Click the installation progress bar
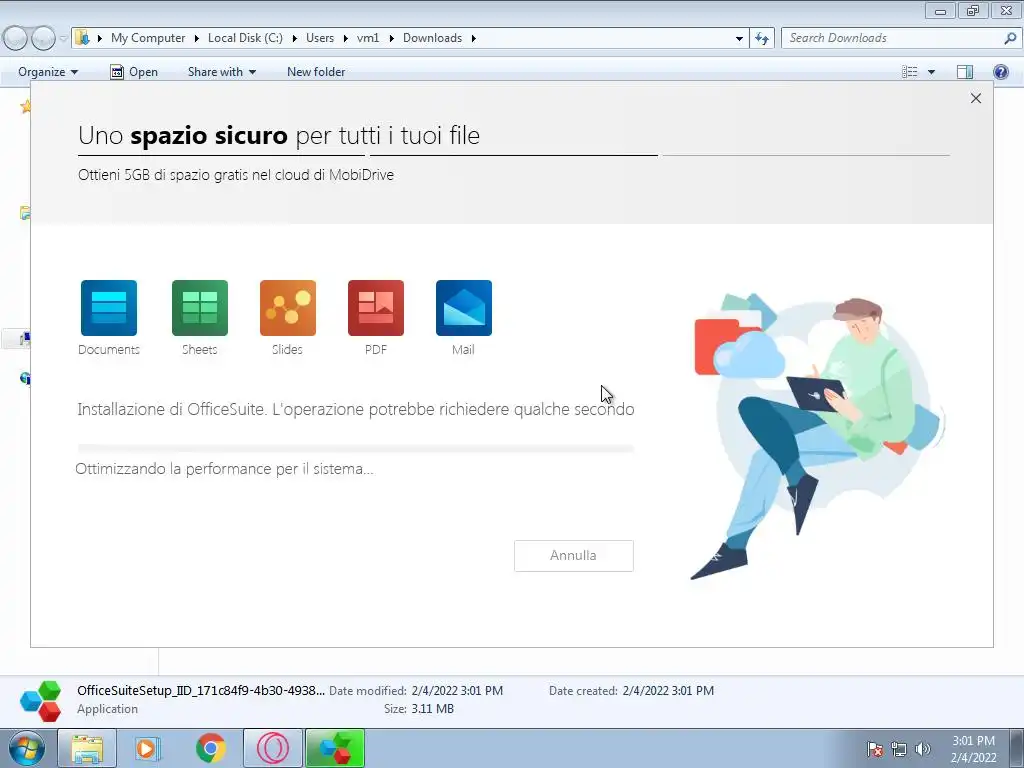 tap(355, 449)
